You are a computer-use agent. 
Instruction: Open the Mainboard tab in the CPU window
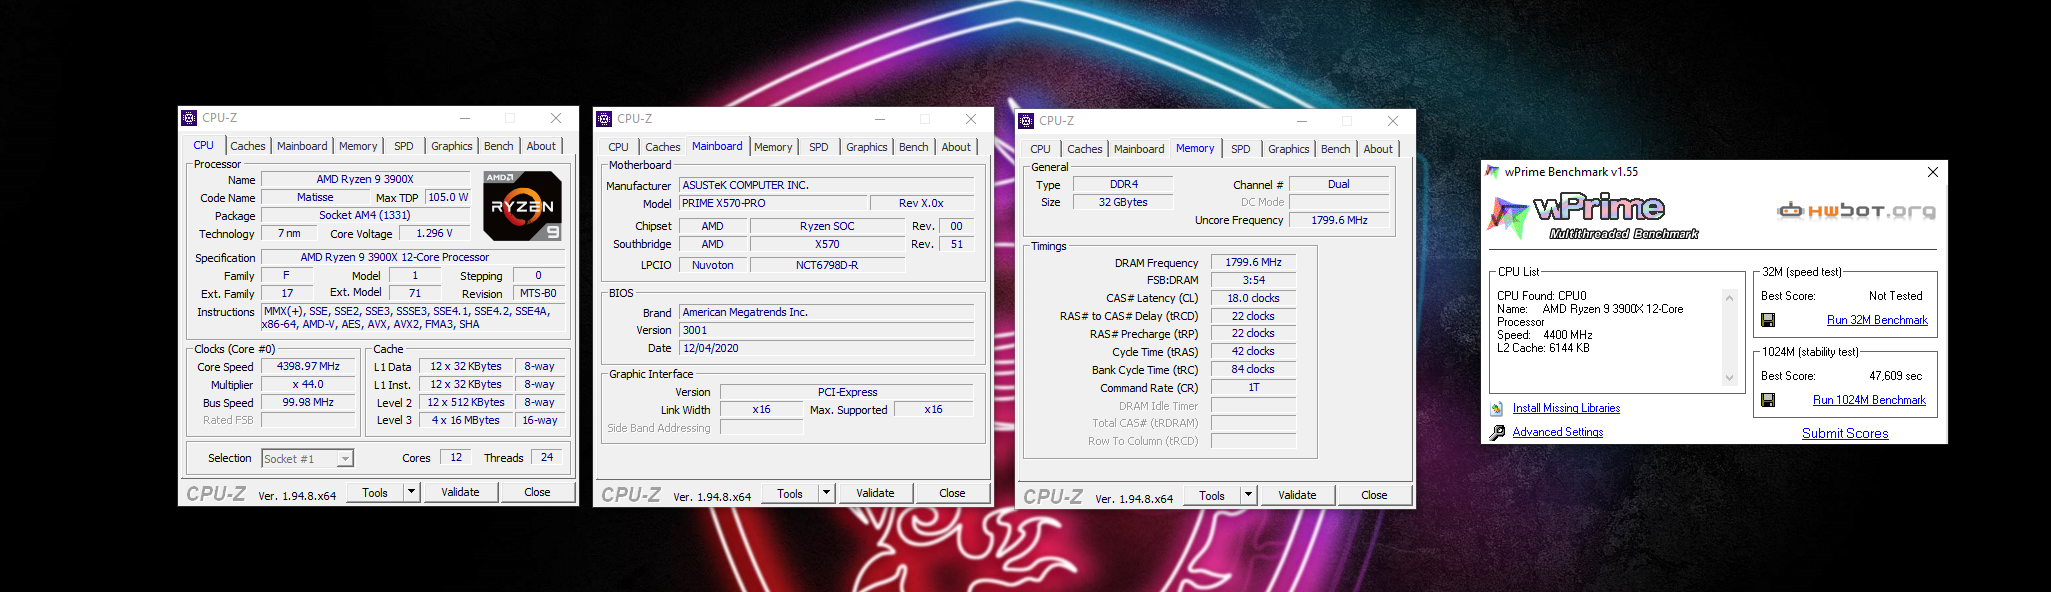click(302, 146)
